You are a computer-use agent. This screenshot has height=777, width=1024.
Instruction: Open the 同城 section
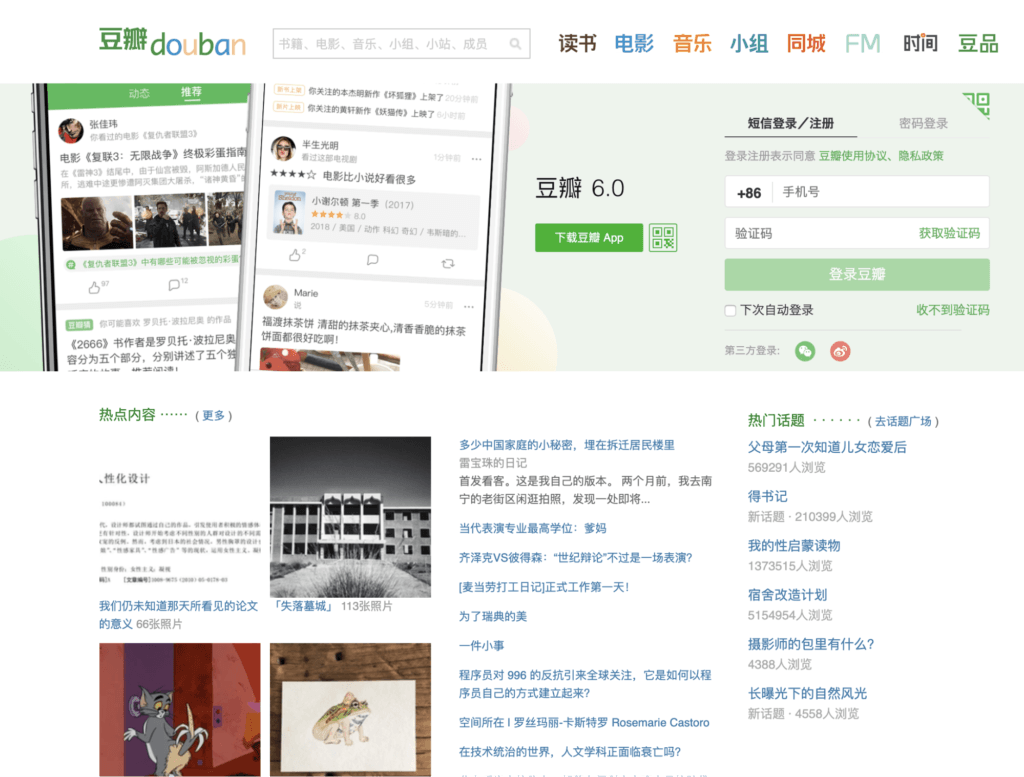(806, 44)
